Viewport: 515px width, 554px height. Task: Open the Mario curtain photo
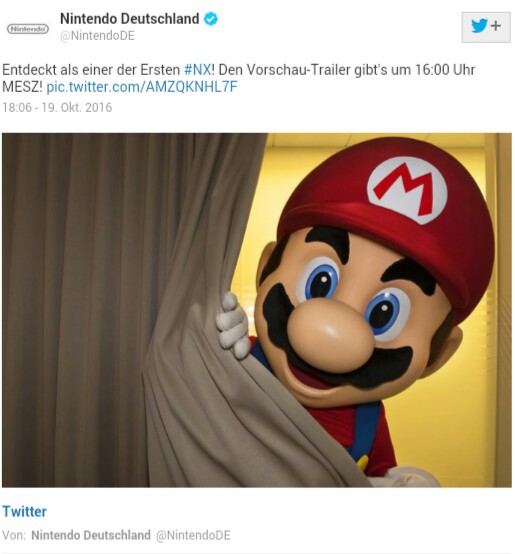point(257,310)
